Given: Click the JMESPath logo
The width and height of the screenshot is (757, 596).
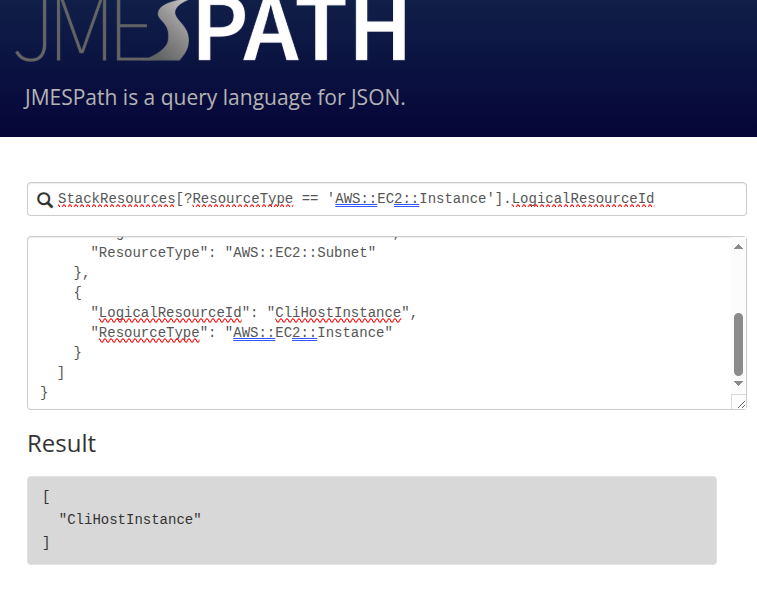Looking at the screenshot, I should 210,31.
